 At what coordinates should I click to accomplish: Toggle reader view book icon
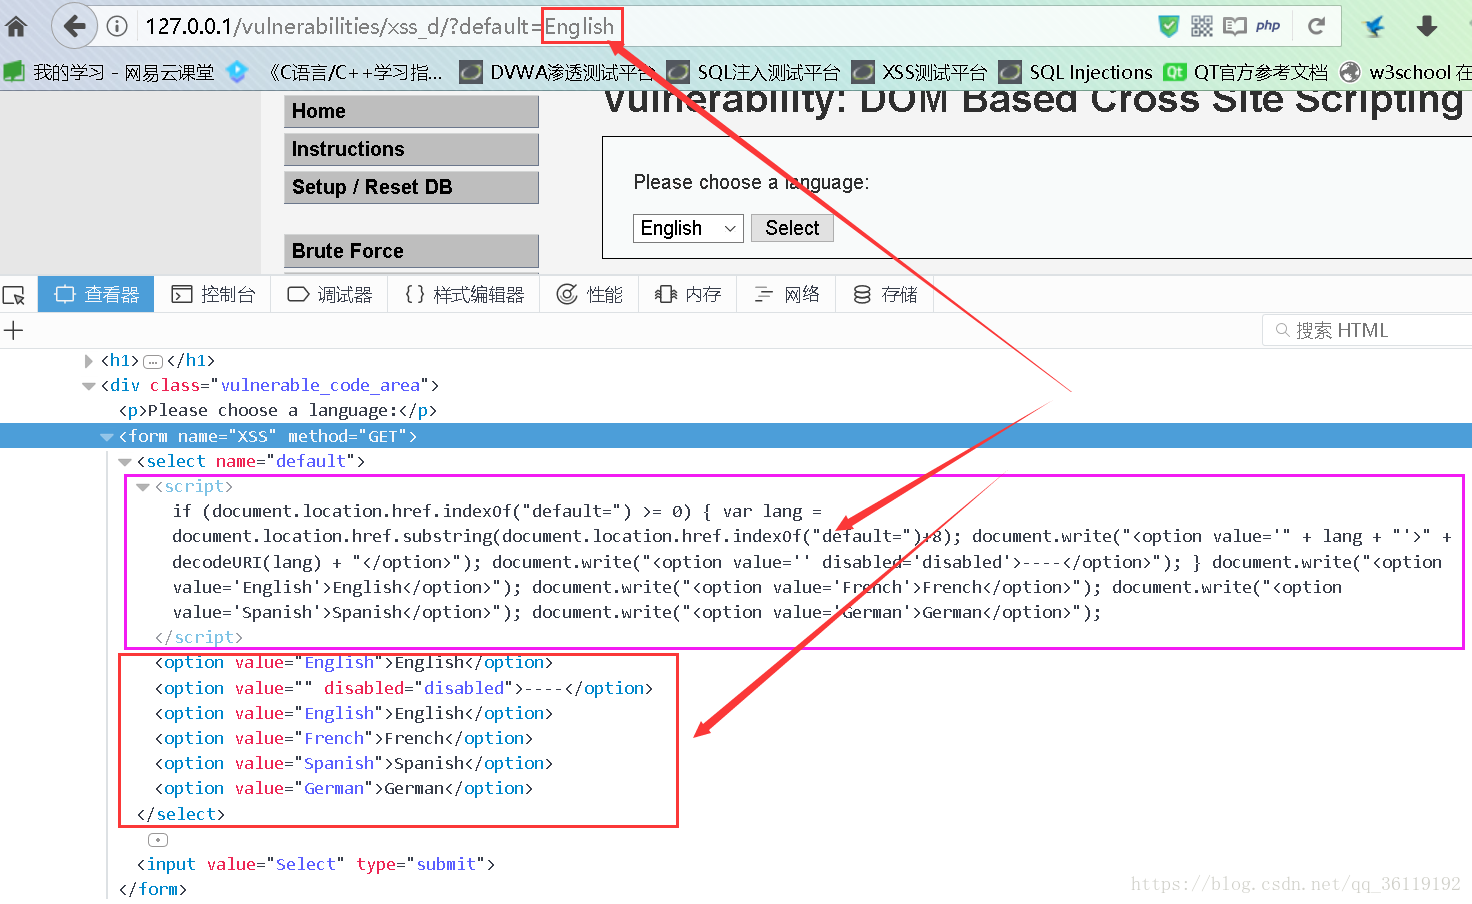pyautogui.click(x=1235, y=26)
